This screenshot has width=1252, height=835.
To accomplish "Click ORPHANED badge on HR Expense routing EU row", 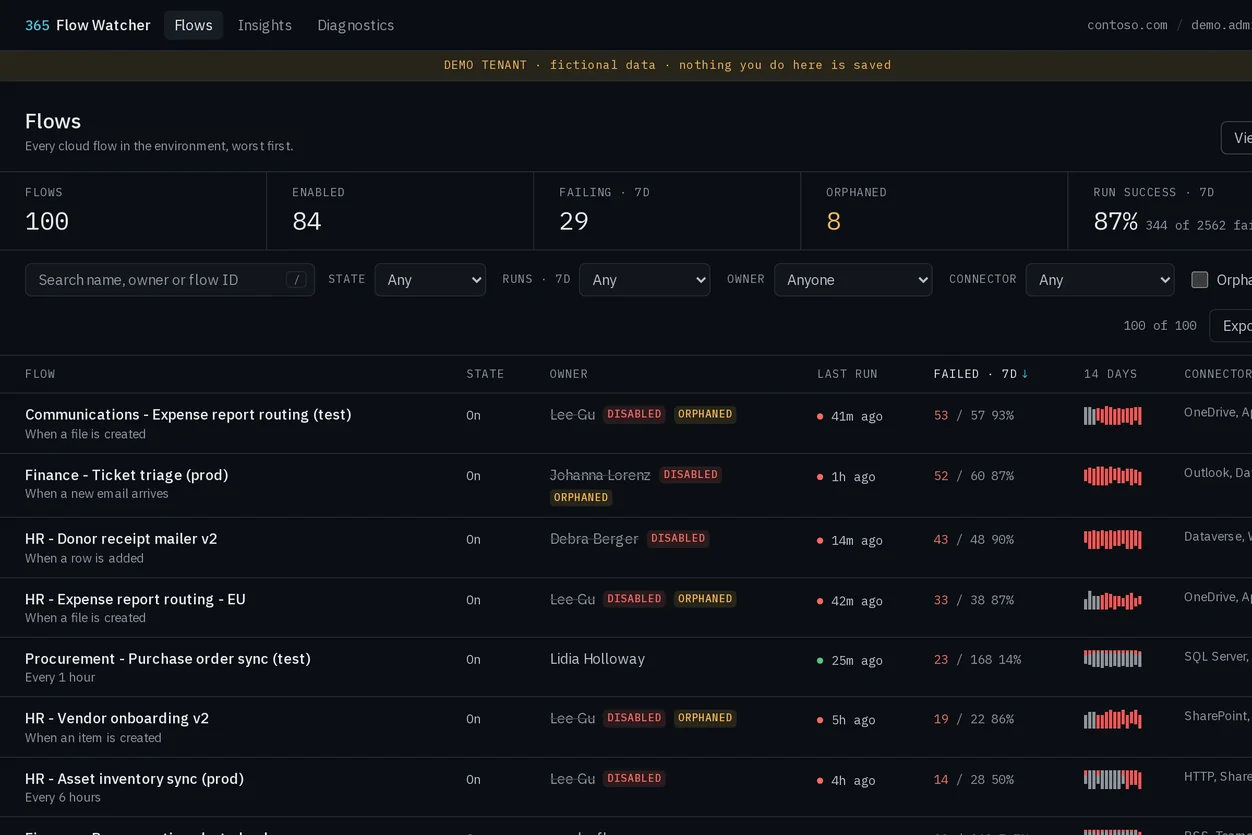I will 705,599.
